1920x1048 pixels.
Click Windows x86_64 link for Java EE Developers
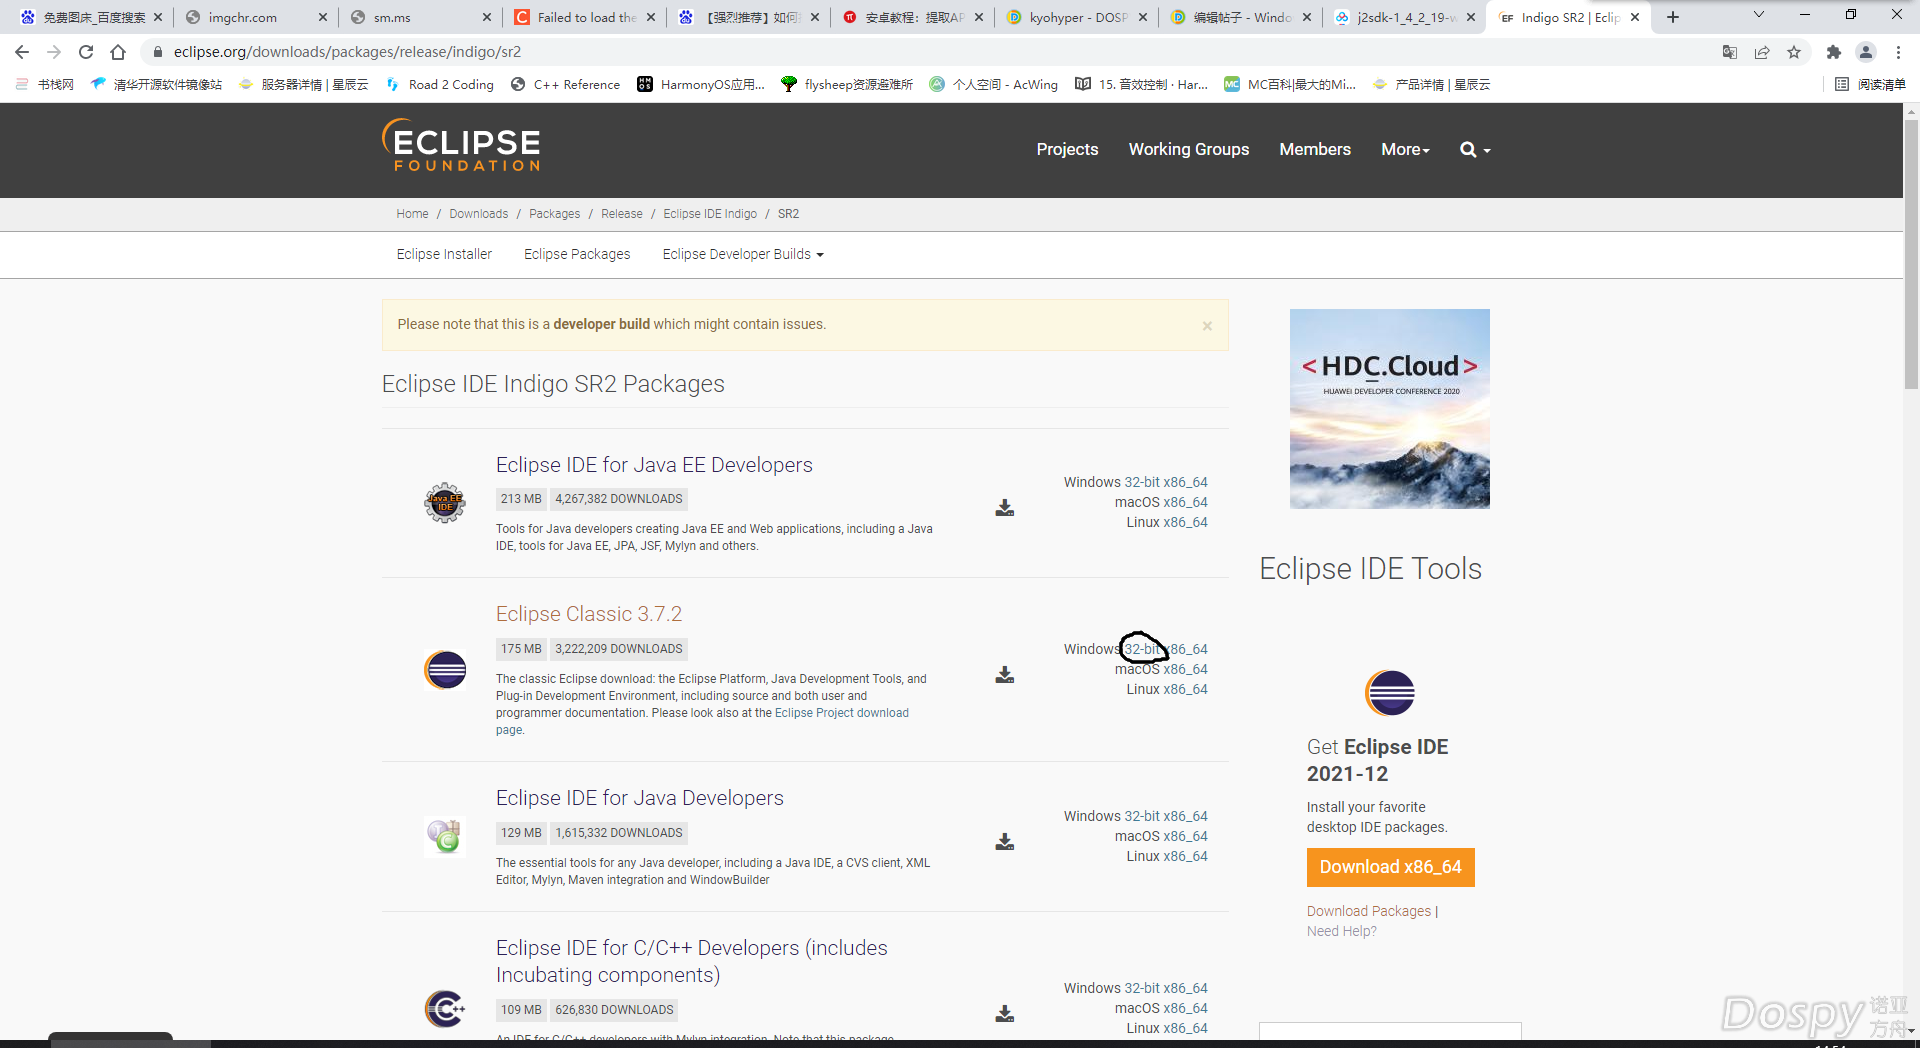(1185, 482)
